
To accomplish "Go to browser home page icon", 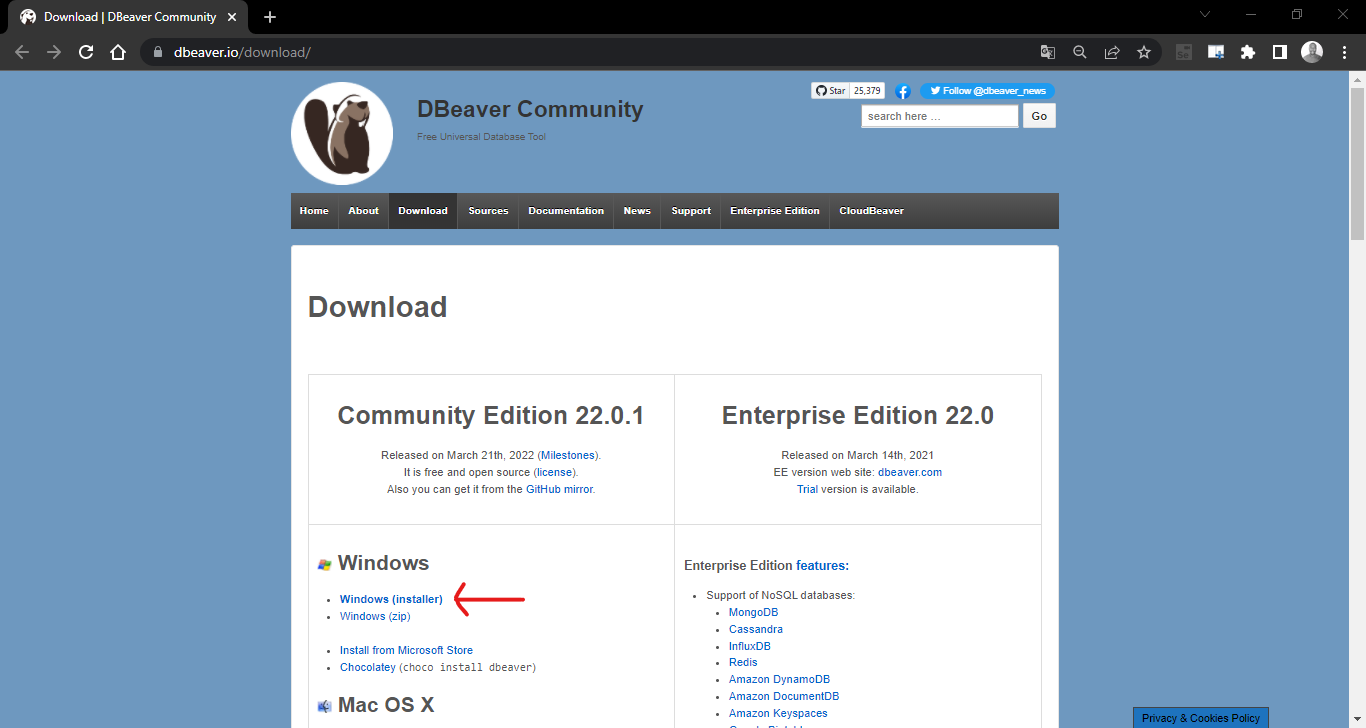I will click(118, 52).
